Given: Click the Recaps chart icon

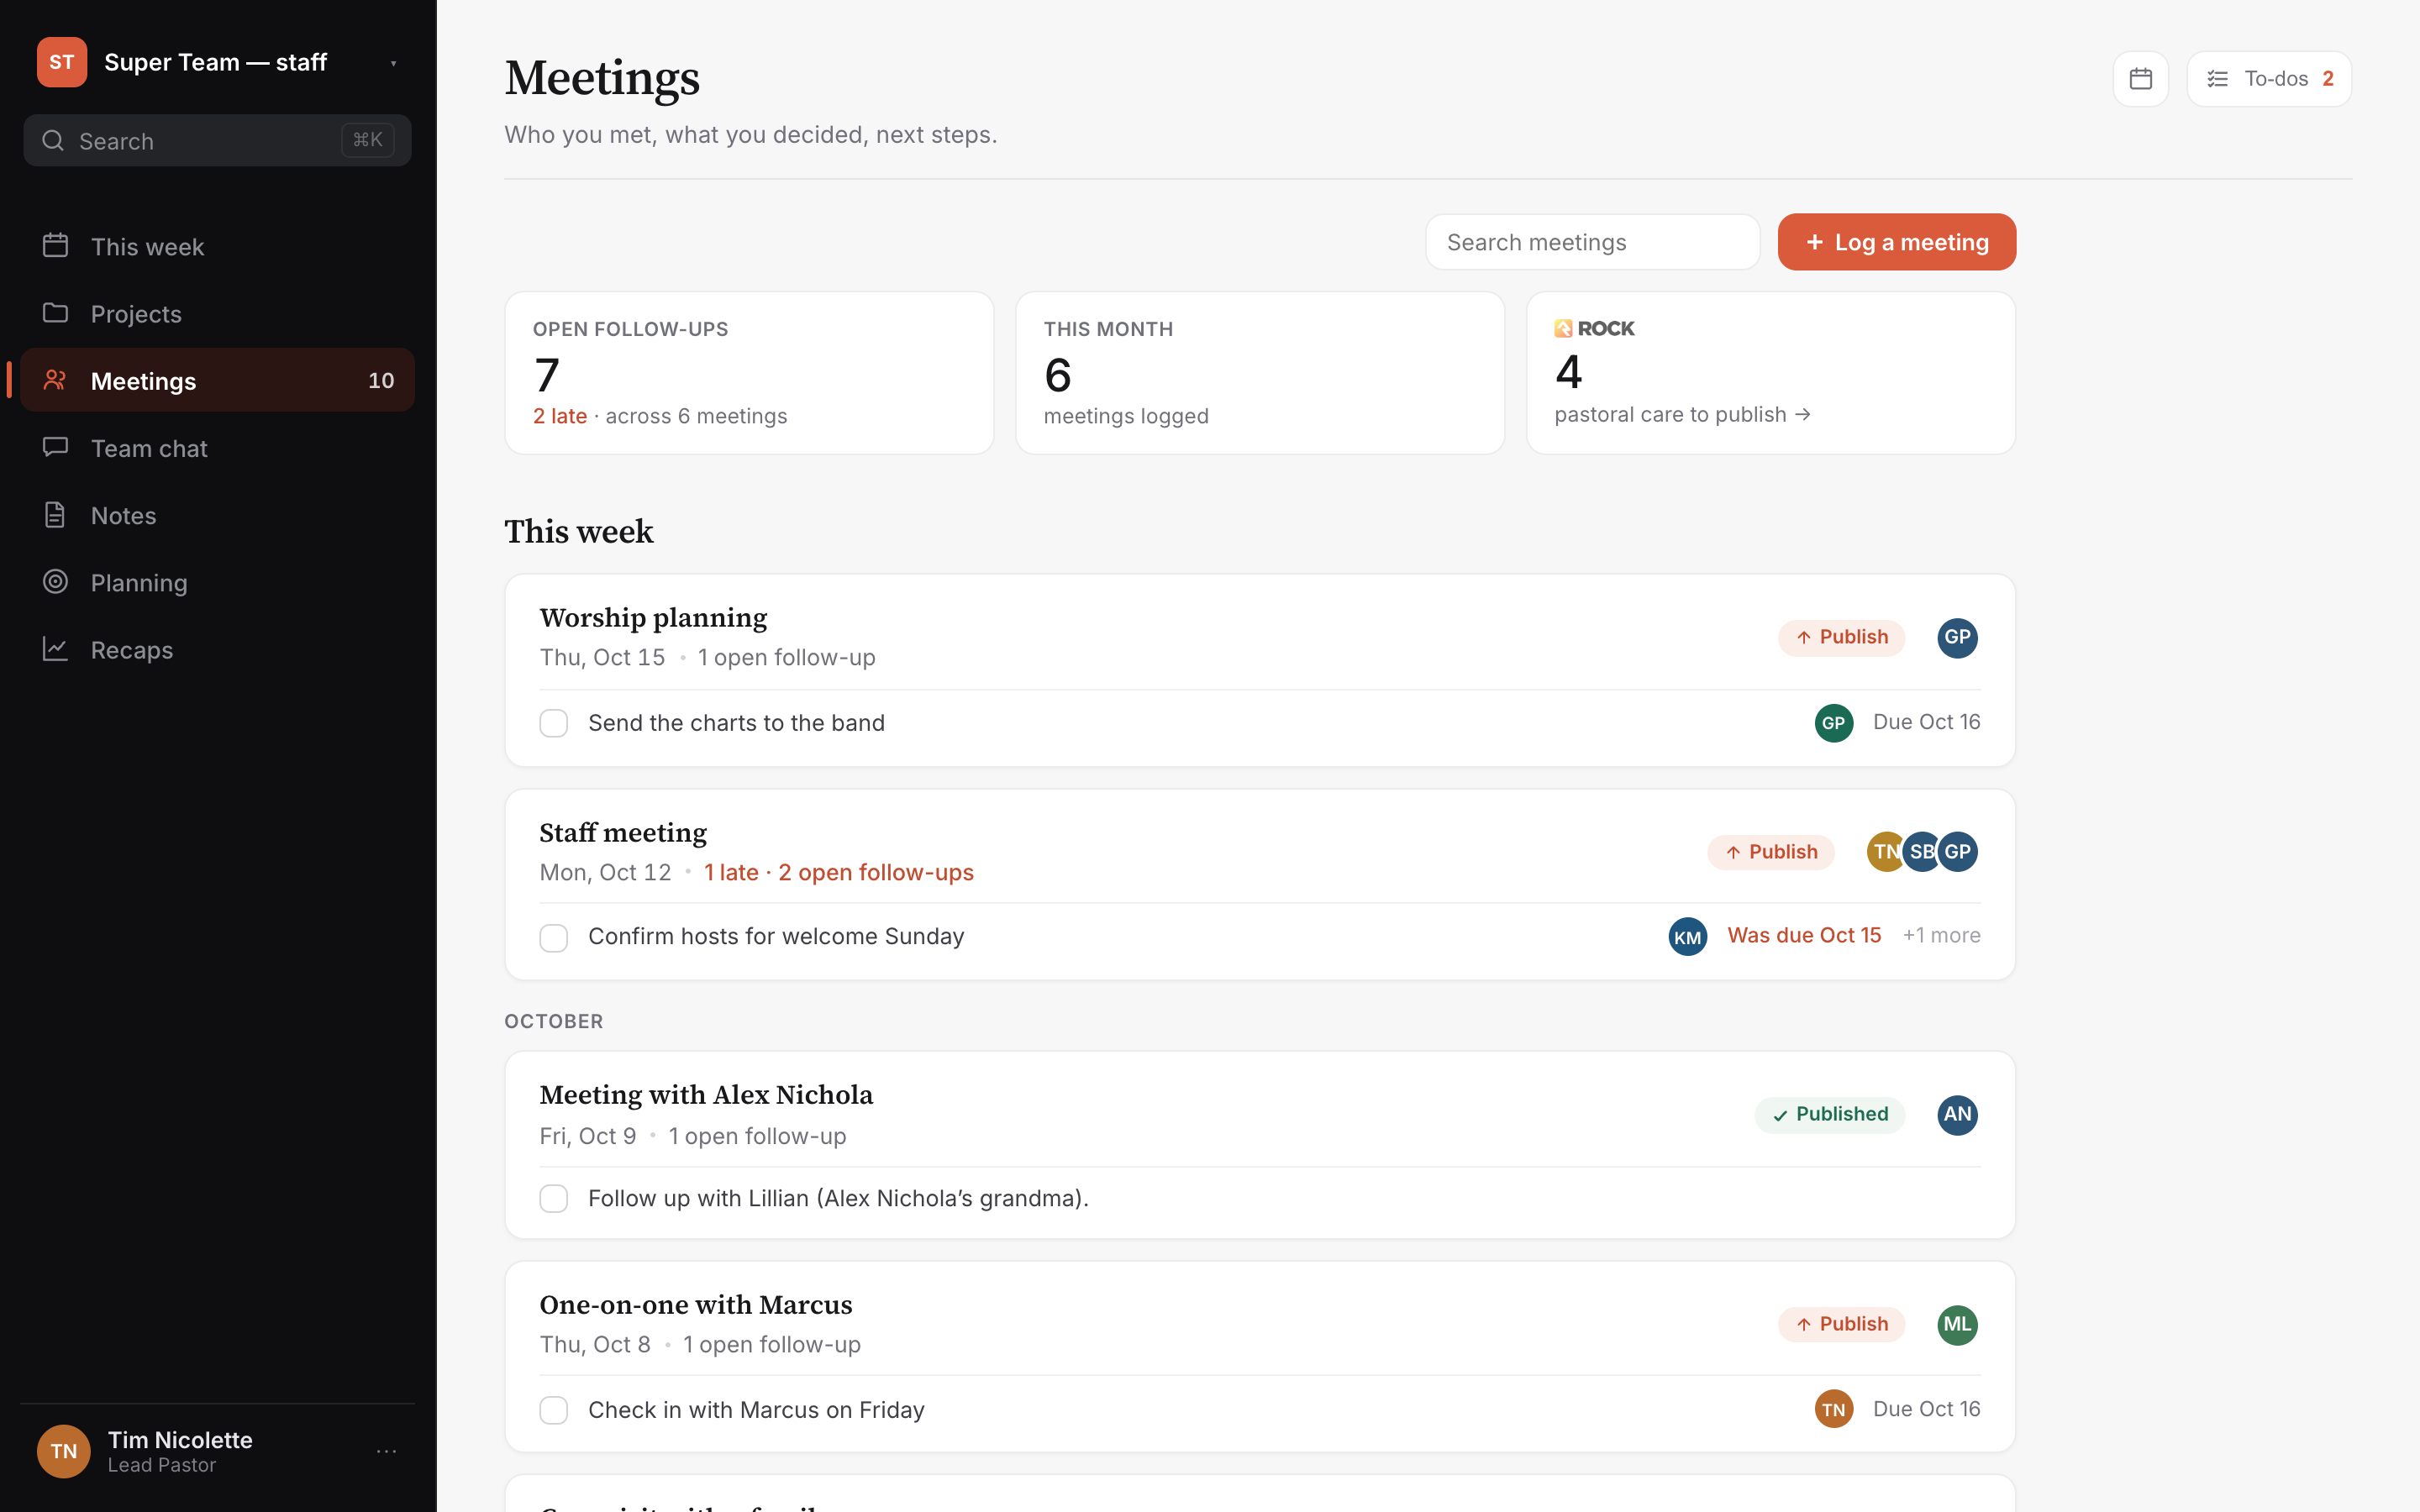Looking at the screenshot, I should point(55,648).
